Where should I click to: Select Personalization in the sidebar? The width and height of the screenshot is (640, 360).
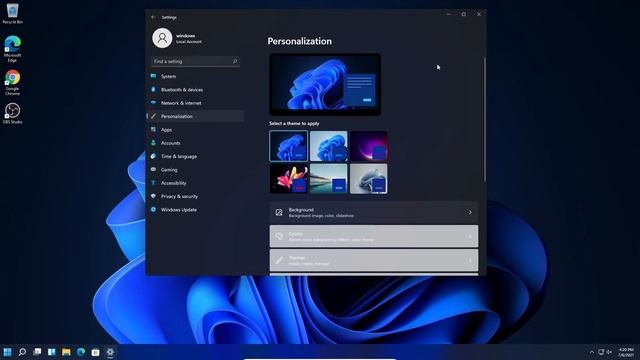coord(196,116)
